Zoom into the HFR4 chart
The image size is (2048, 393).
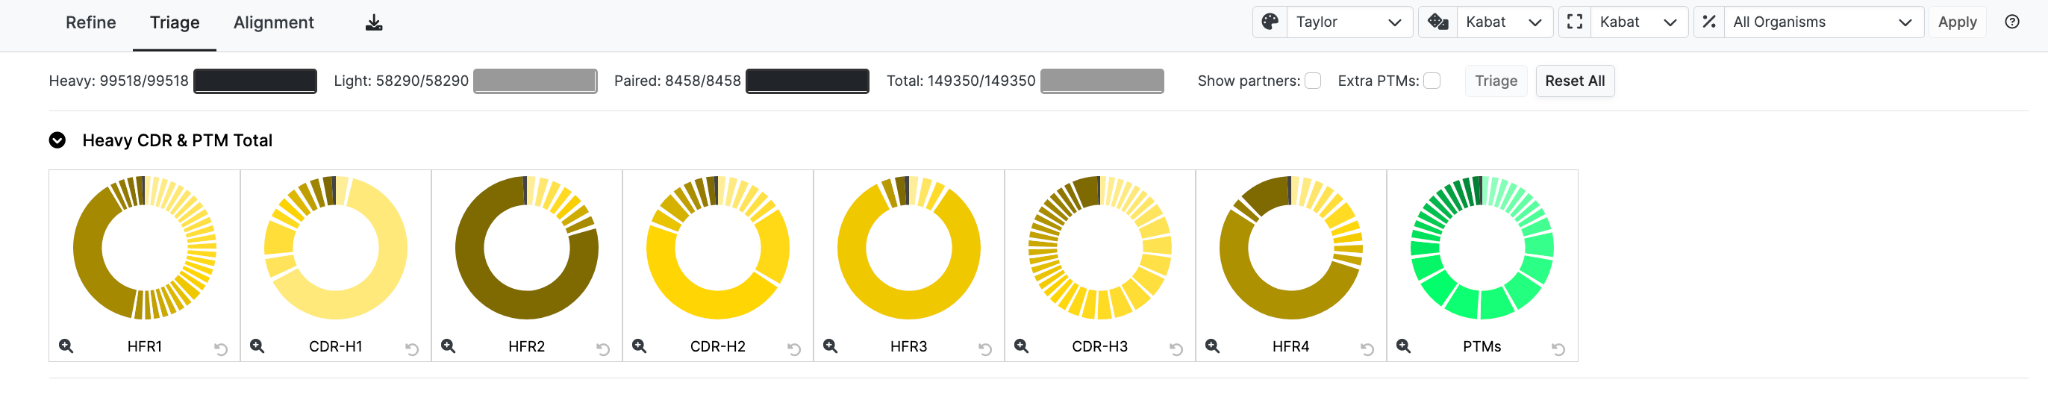pos(1212,346)
